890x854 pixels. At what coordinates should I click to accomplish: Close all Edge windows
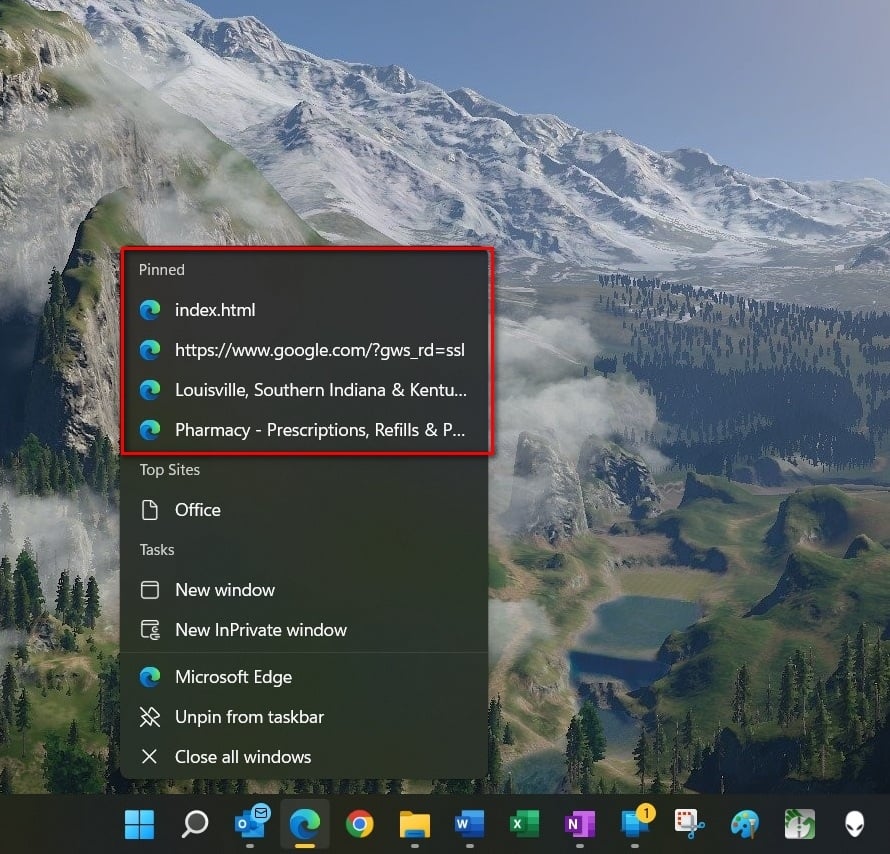[243, 757]
